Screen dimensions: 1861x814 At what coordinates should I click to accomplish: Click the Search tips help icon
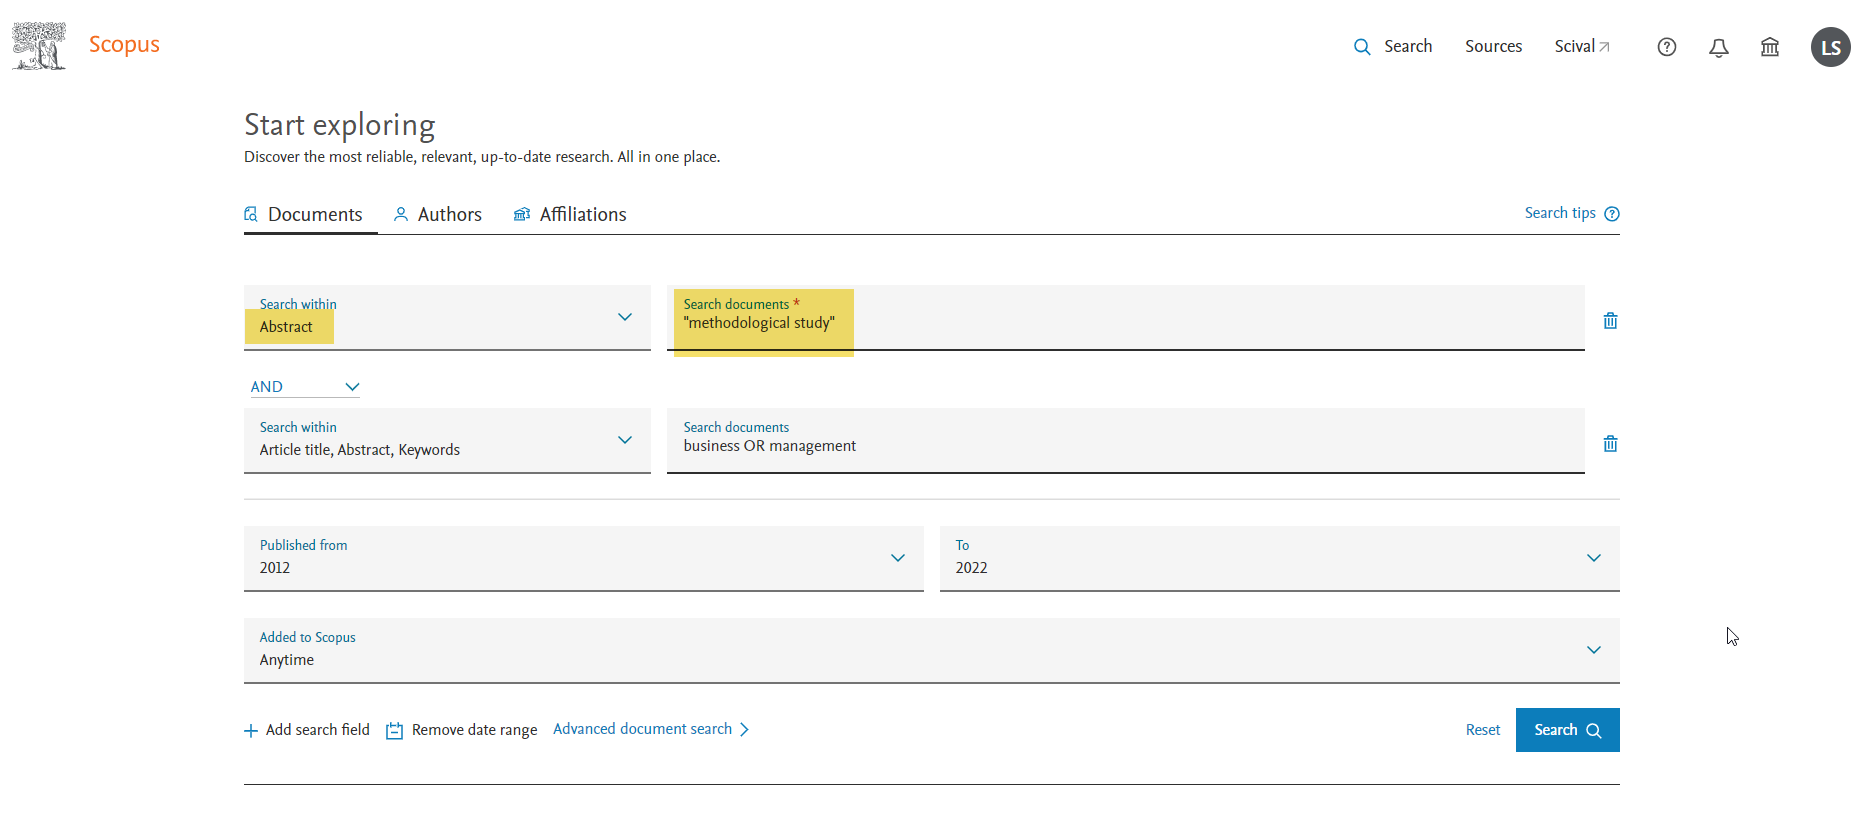tap(1611, 214)
